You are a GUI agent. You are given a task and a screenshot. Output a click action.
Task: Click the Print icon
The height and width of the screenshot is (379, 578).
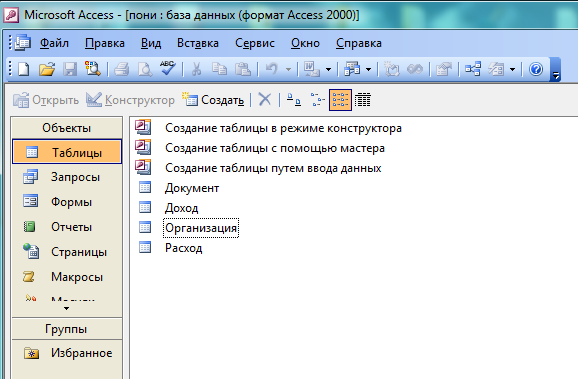121,69
